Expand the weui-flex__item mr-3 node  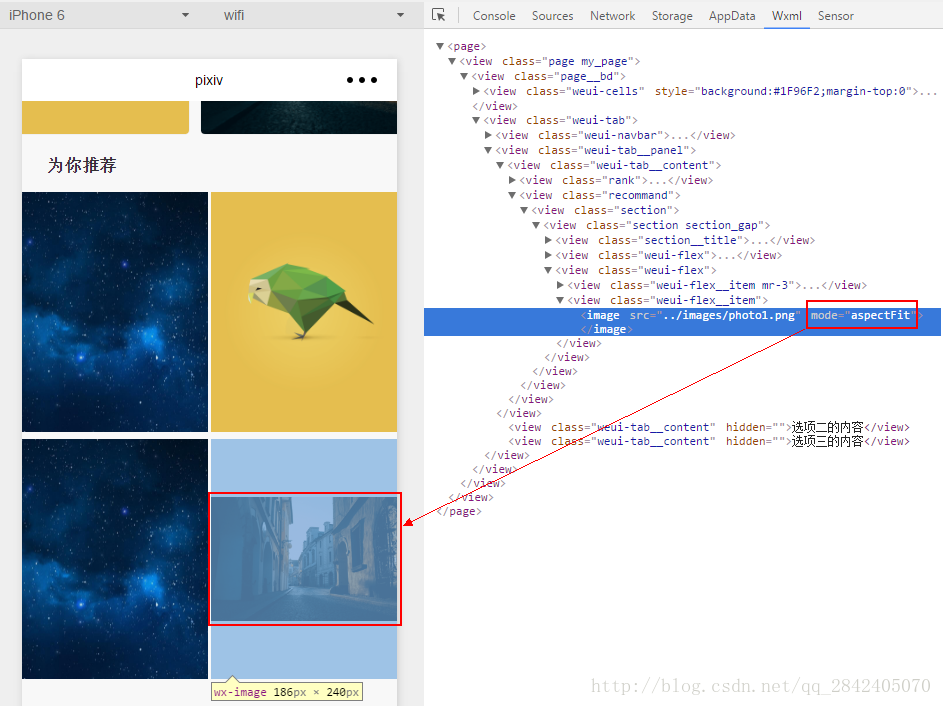tap(560, 286)
